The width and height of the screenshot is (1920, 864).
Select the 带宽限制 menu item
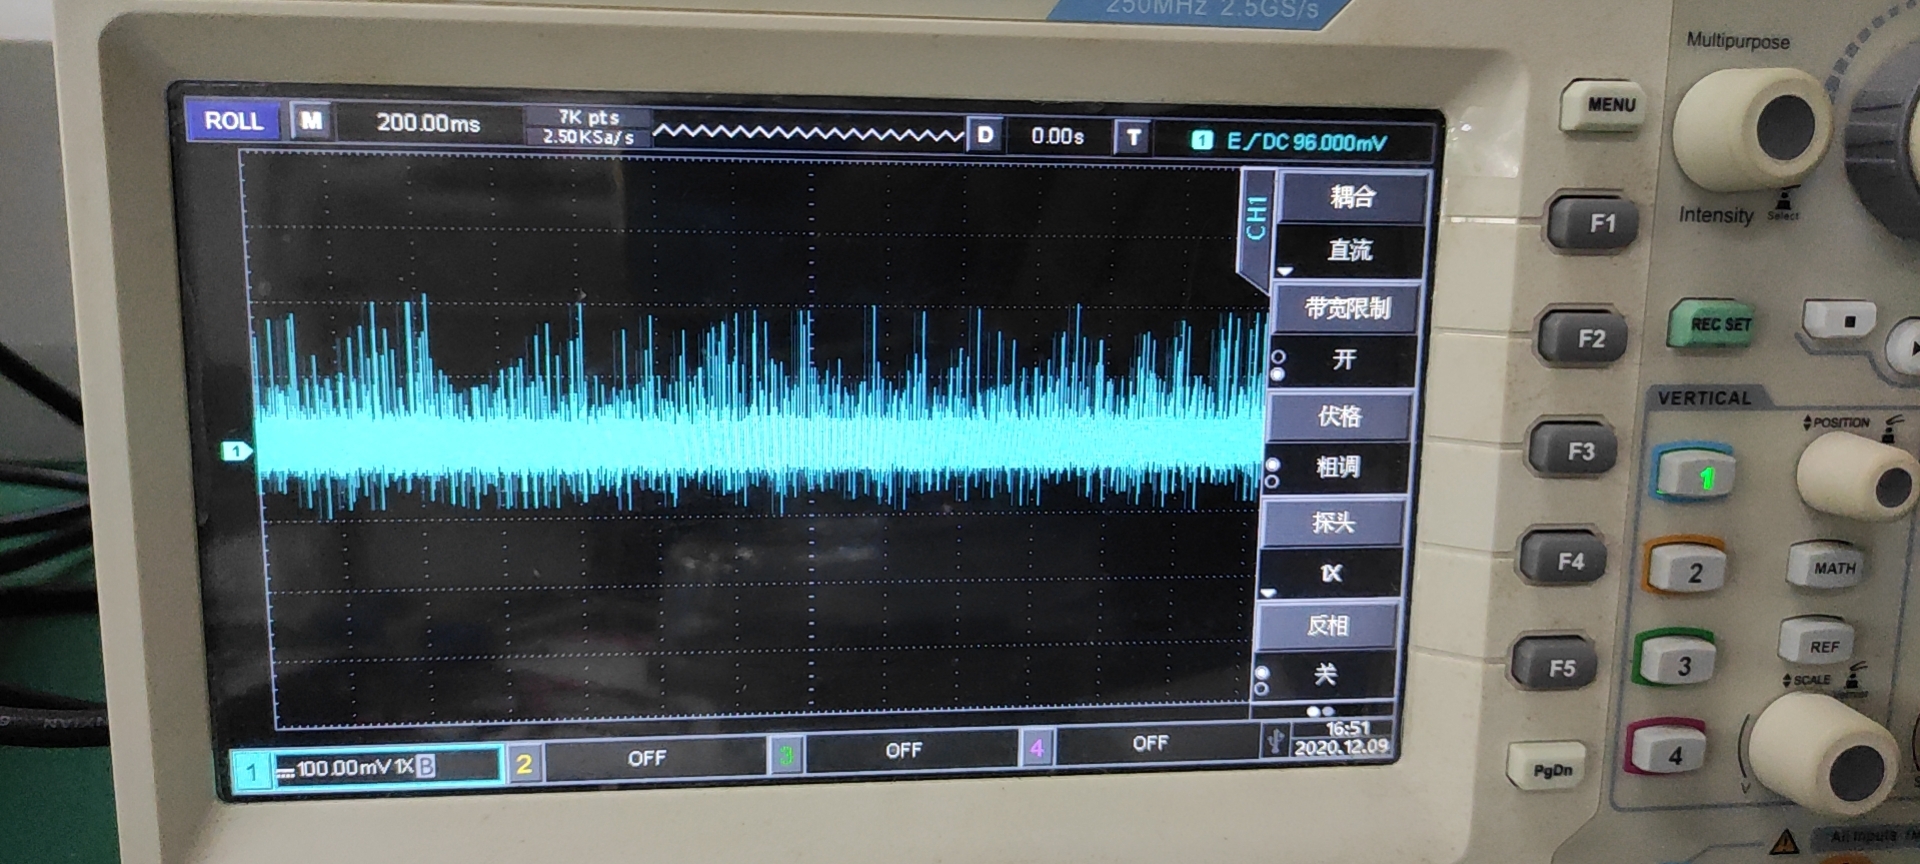pos(1346,308)
